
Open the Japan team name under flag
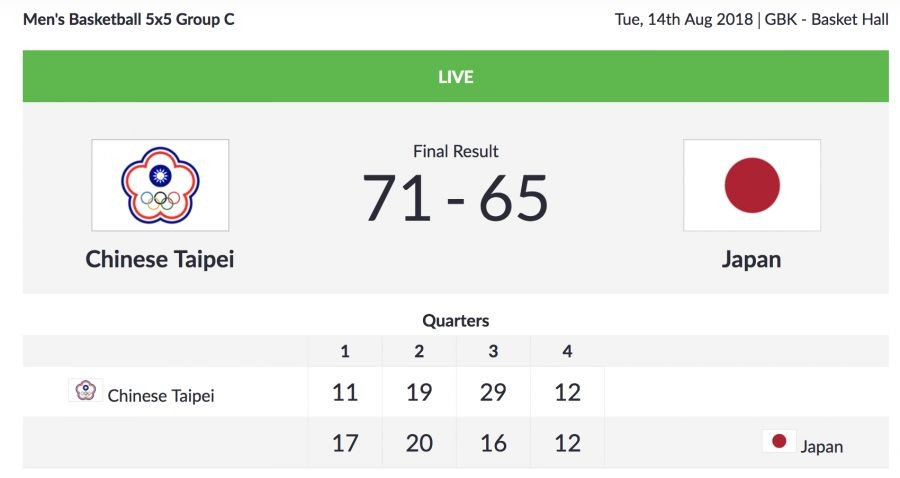pyautogui.click(x=751, y=259)
